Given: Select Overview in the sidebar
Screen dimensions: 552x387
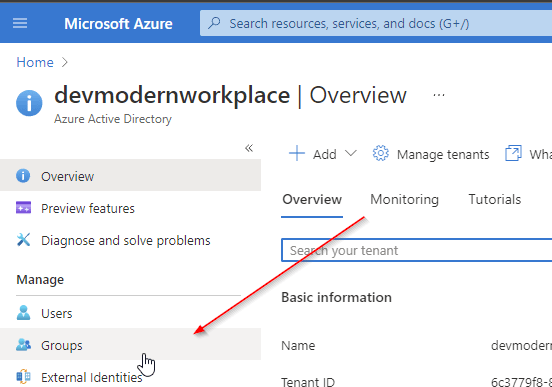Looking at the screenshot, I should (x=130, y=176).
